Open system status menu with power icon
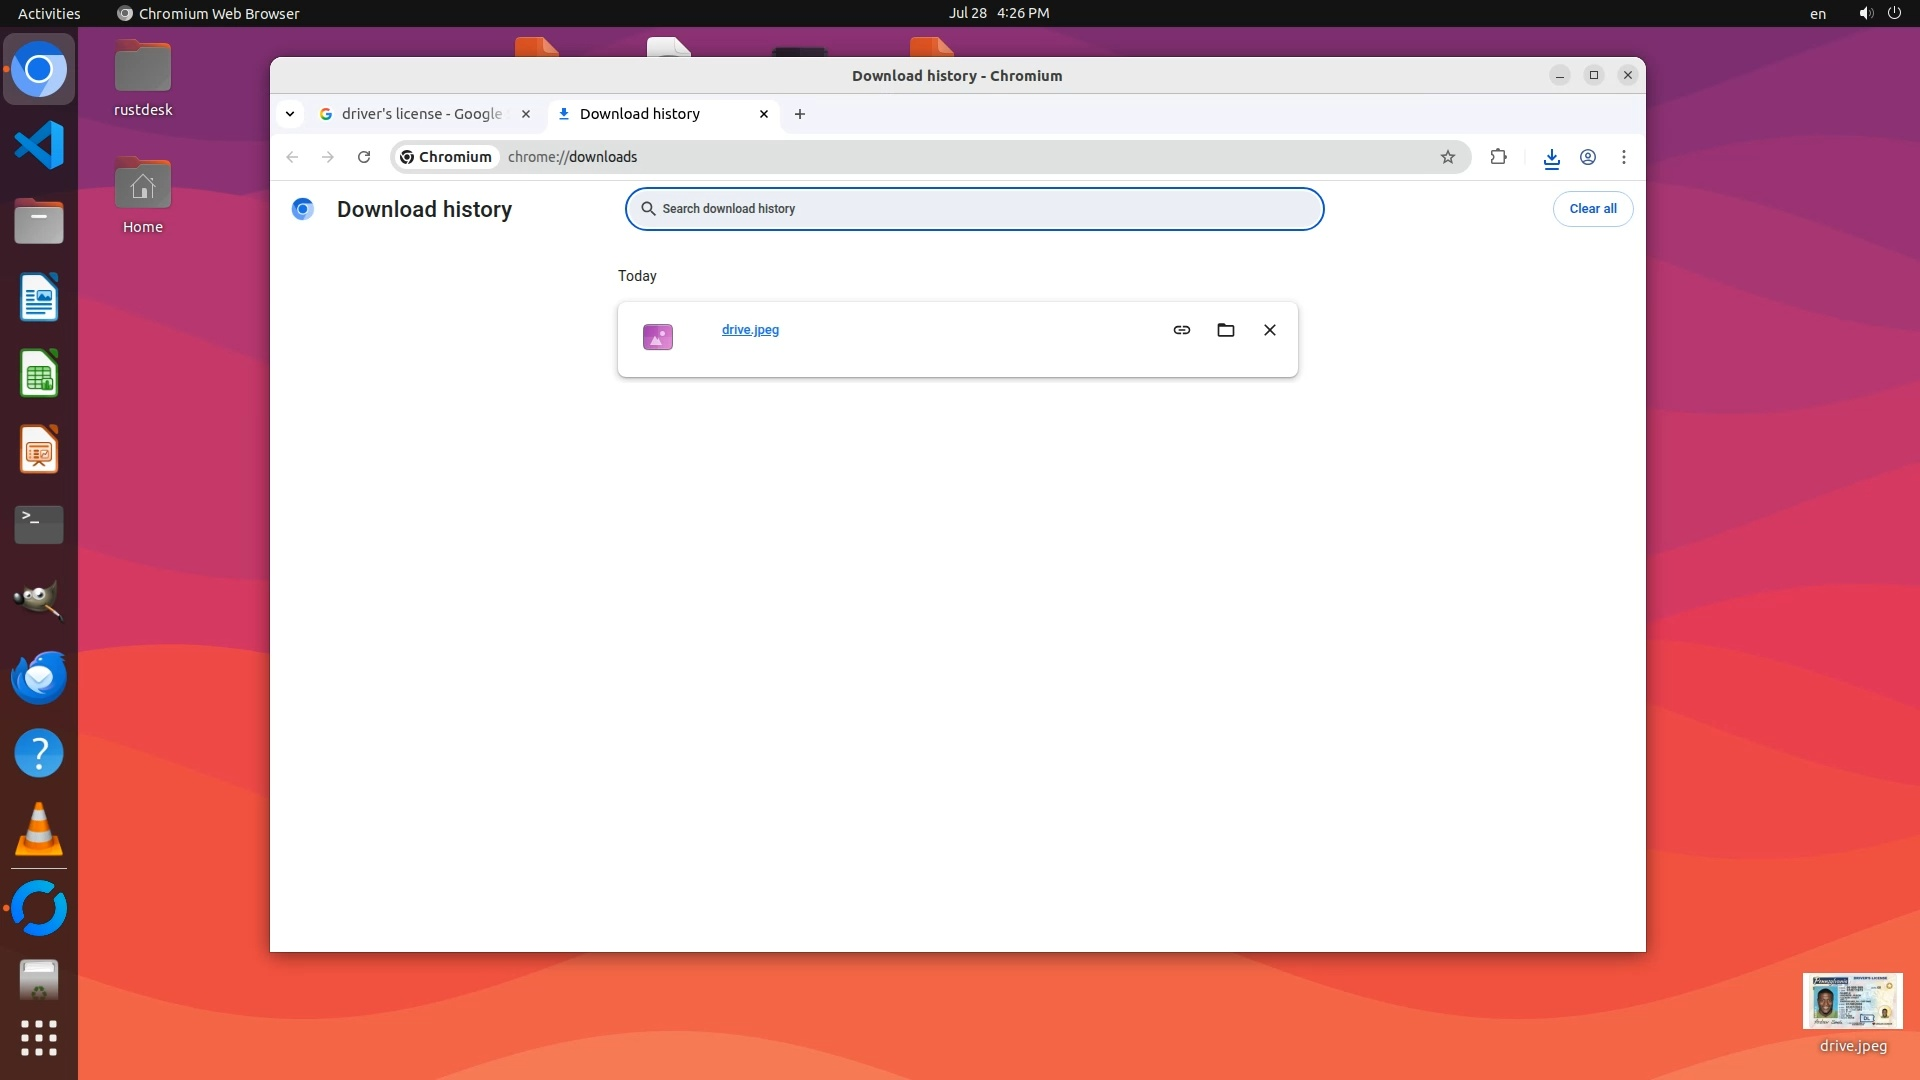The width and height of the screenshot is (1920, 1080). pyautogui.click(x=1893, y=13)
